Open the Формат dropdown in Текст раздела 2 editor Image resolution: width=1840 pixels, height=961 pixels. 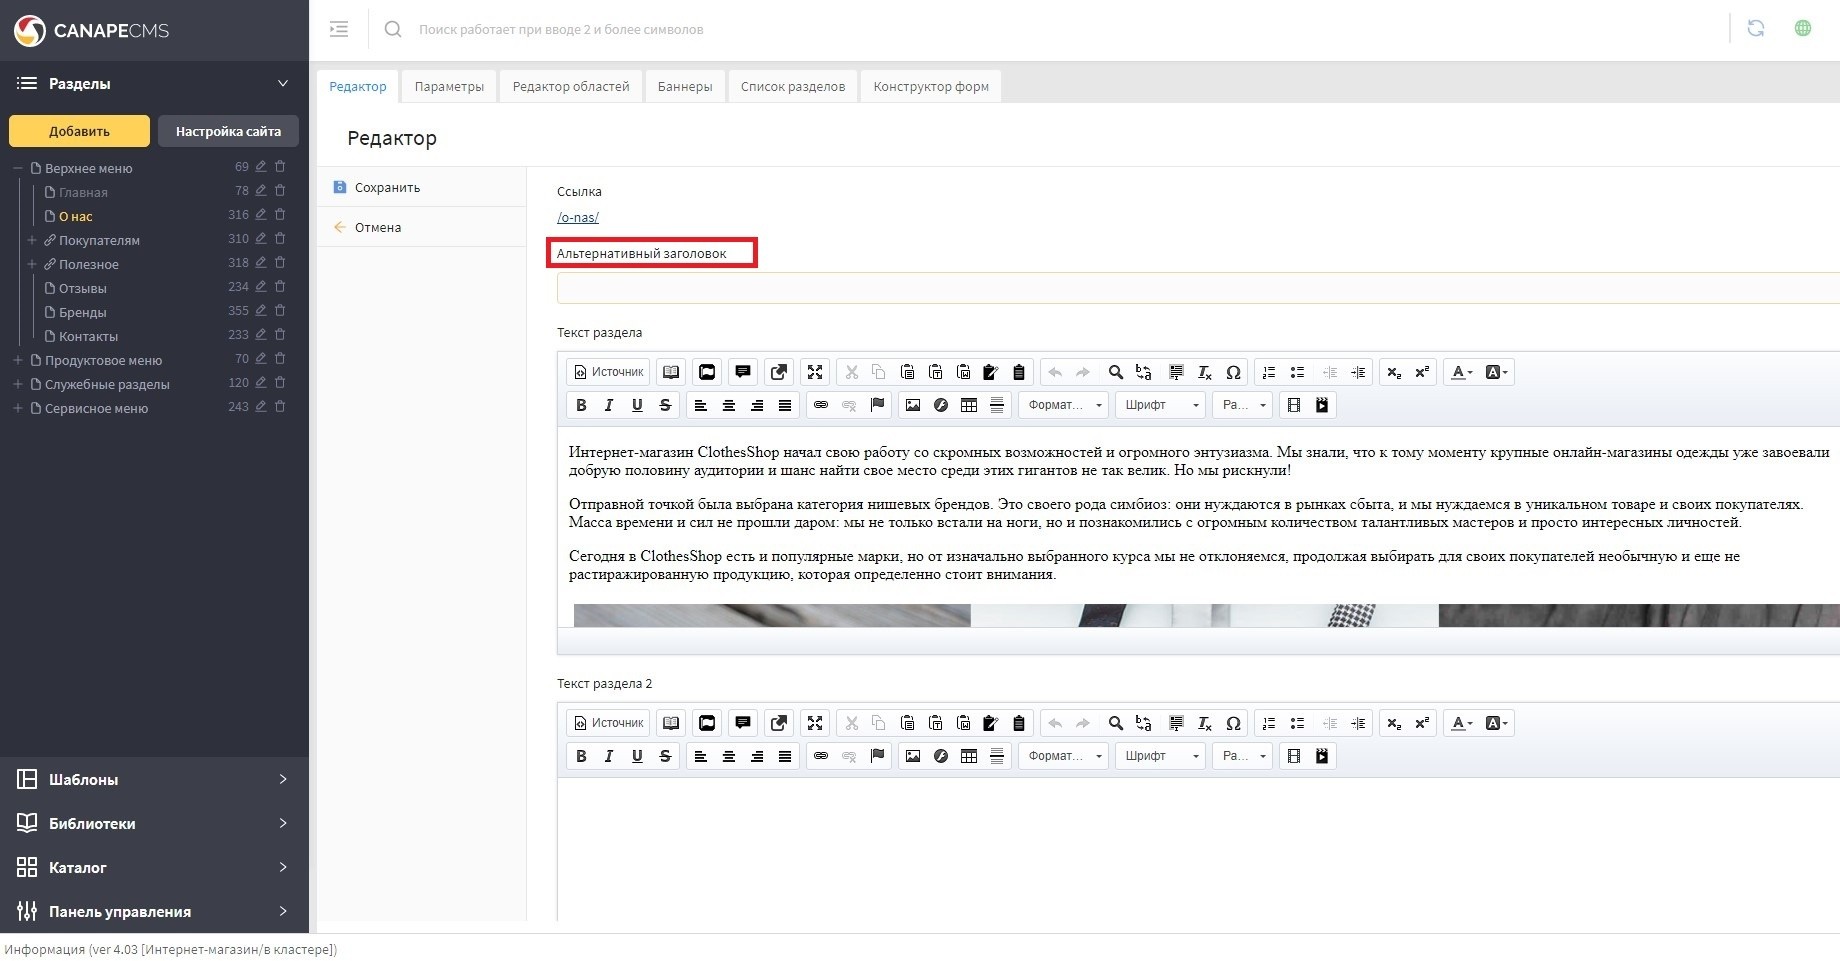(x=1064, y=756)
